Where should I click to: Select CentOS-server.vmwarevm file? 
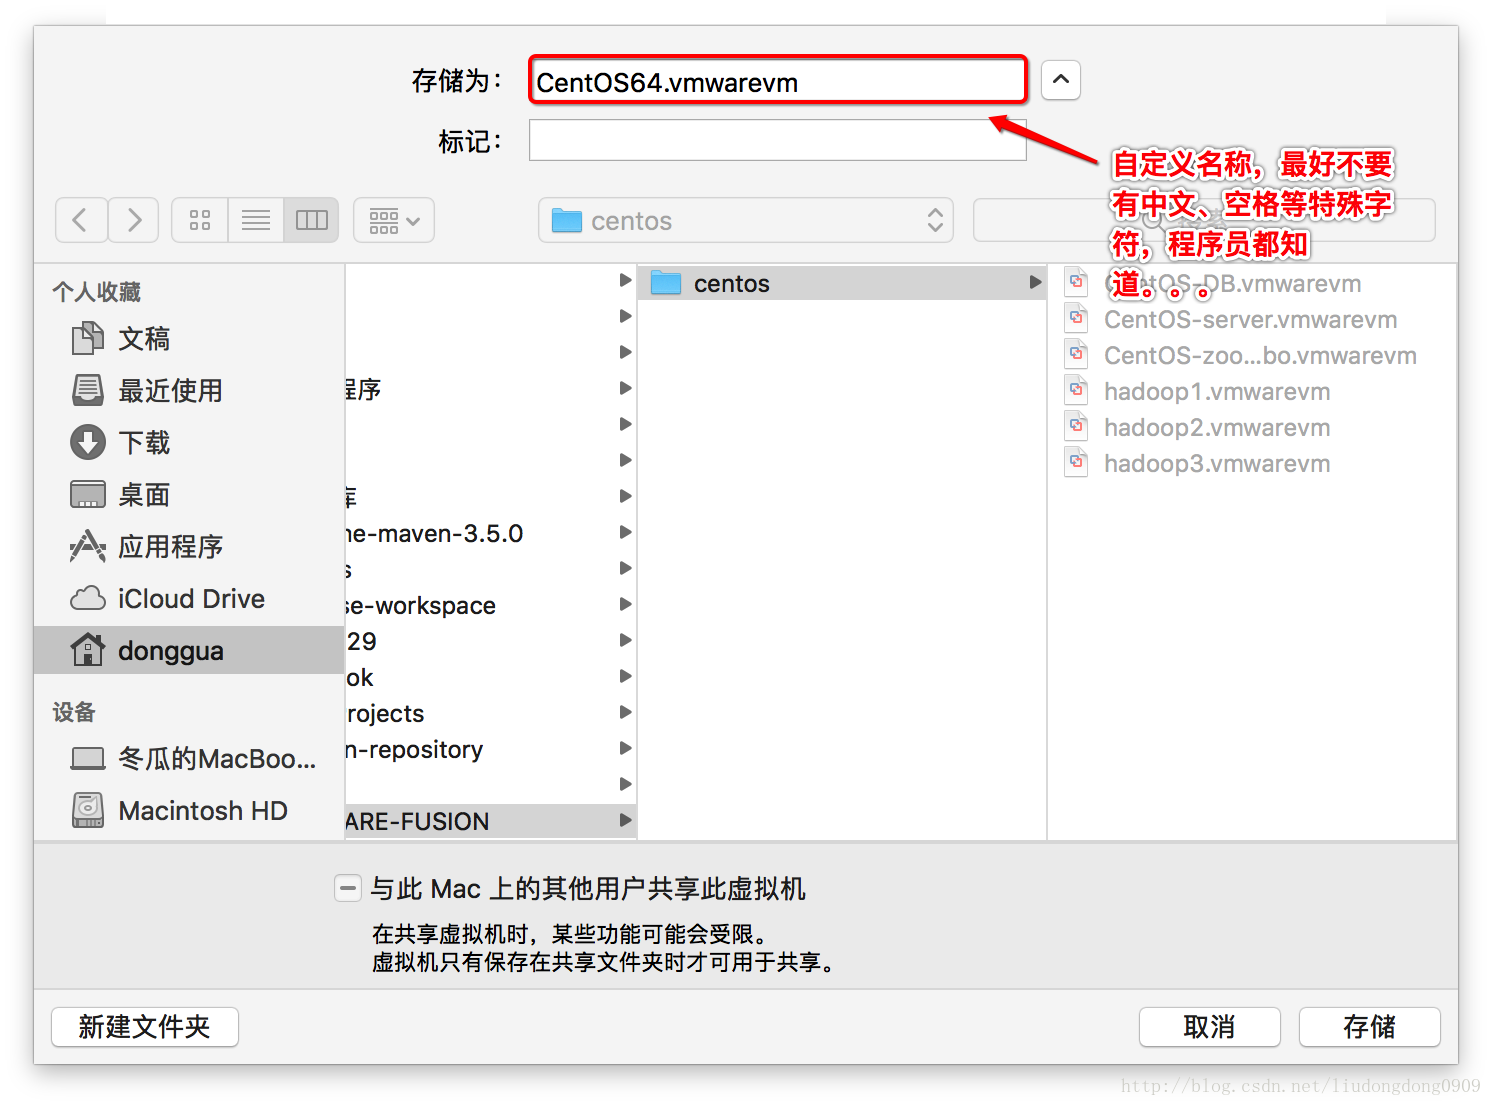[1252, 319]
